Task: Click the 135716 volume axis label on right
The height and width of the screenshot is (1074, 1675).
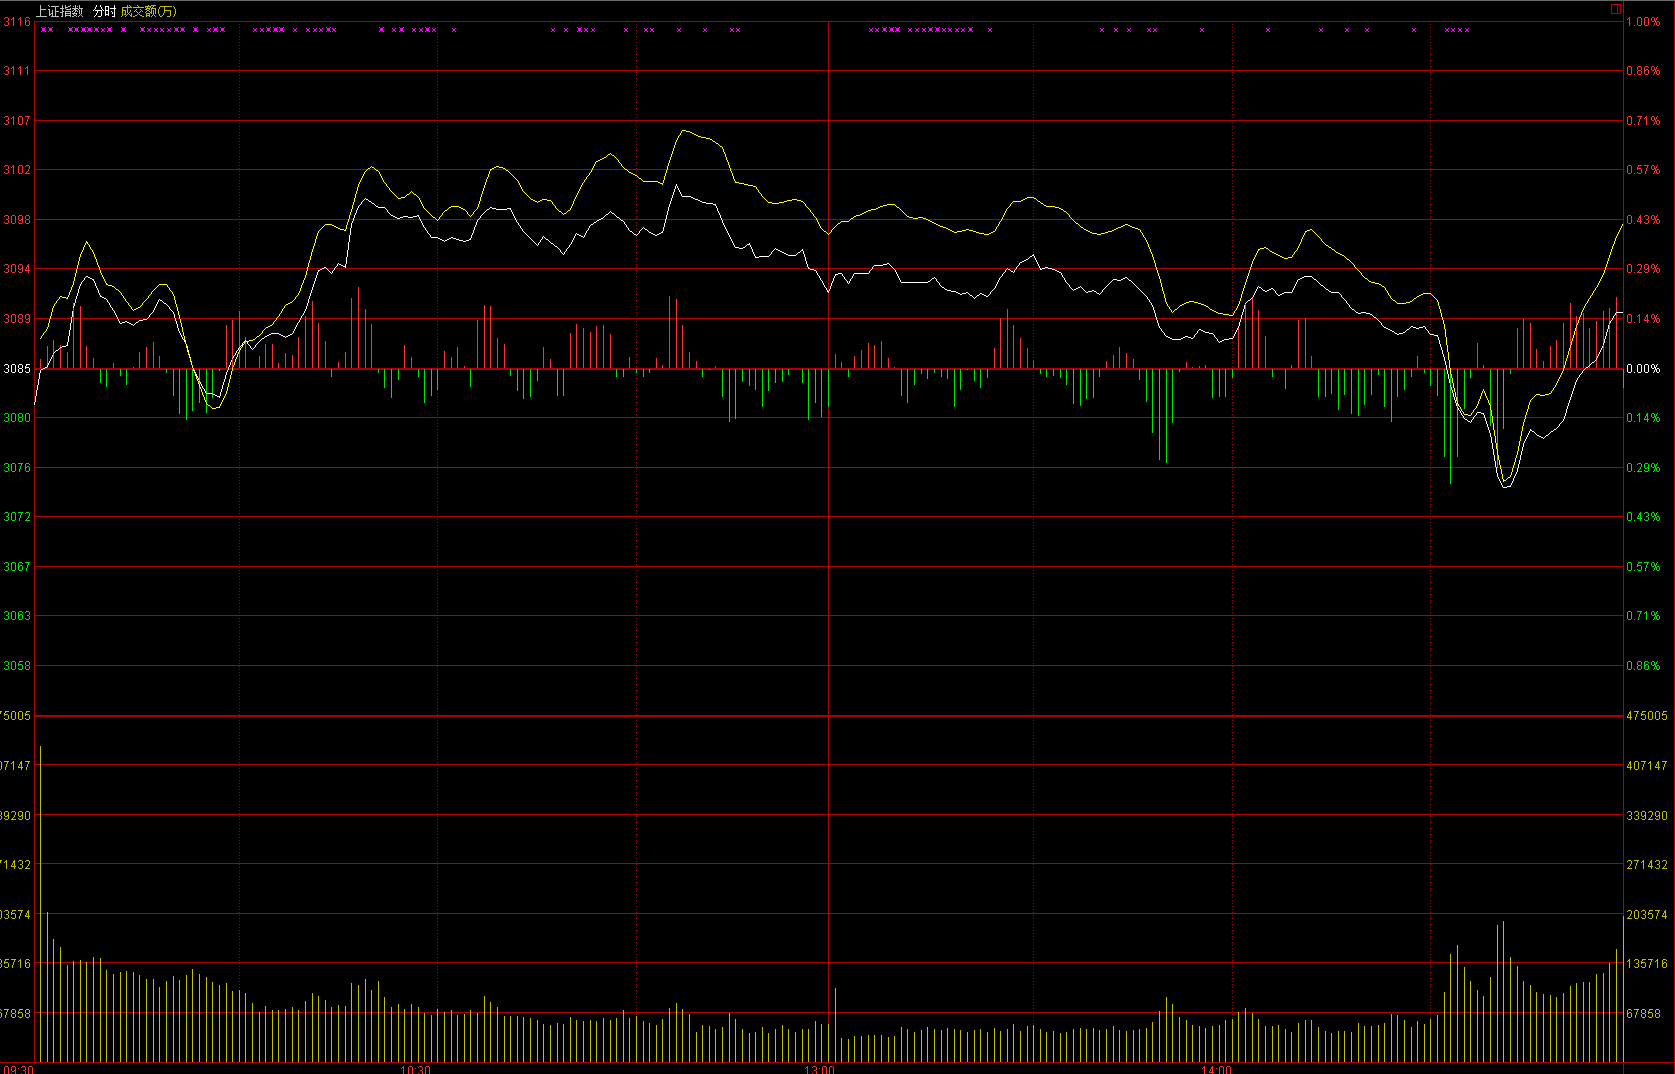Action: click(x=1647, y=964)
